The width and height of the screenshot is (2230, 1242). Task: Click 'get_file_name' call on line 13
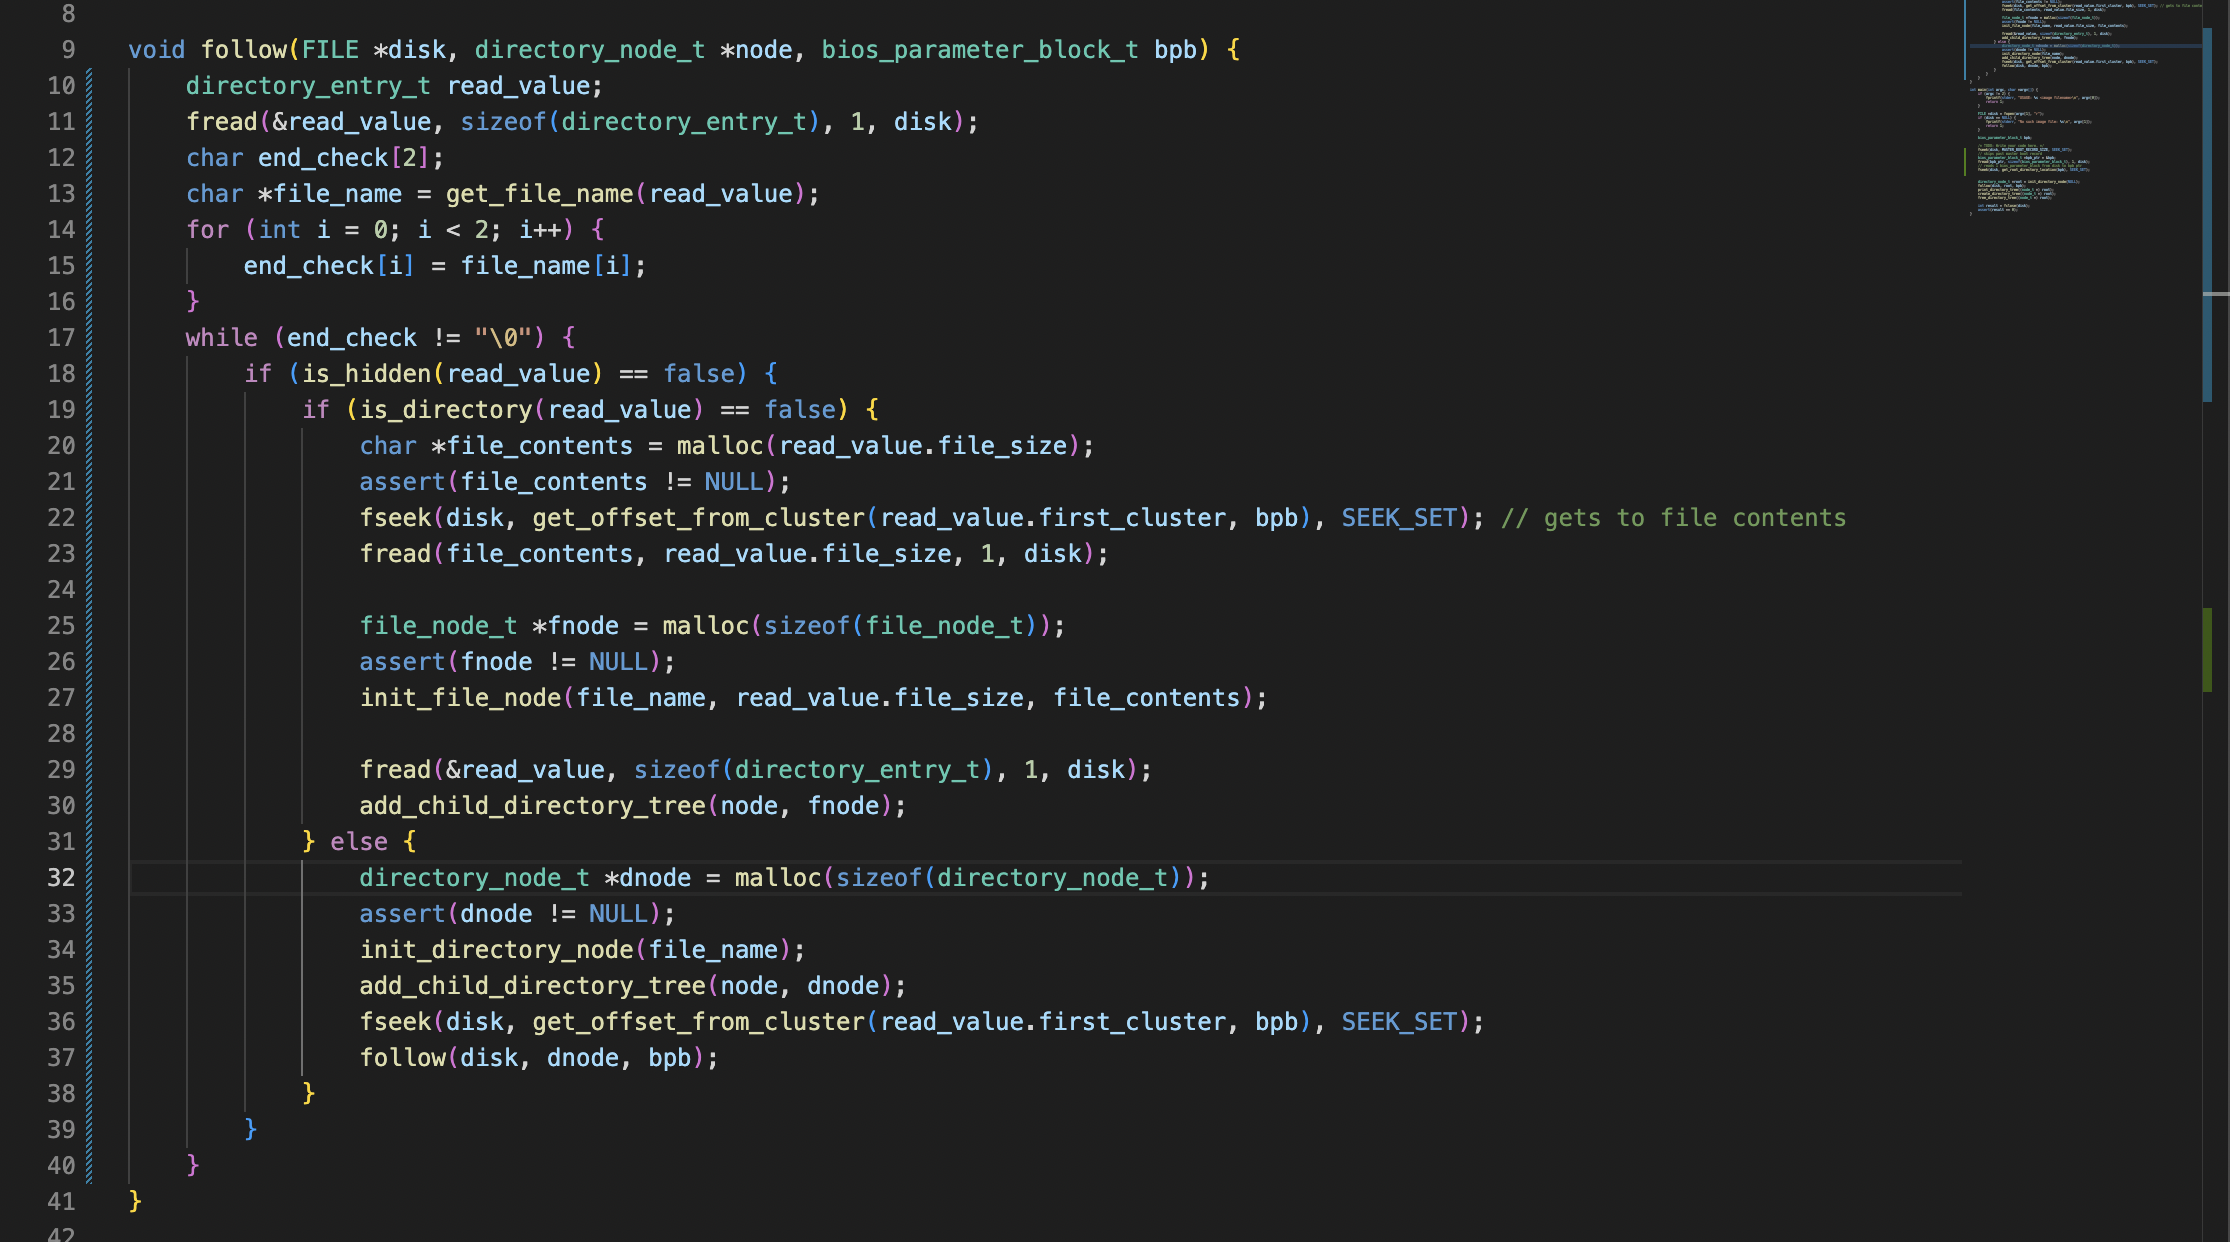click(538, 194)
